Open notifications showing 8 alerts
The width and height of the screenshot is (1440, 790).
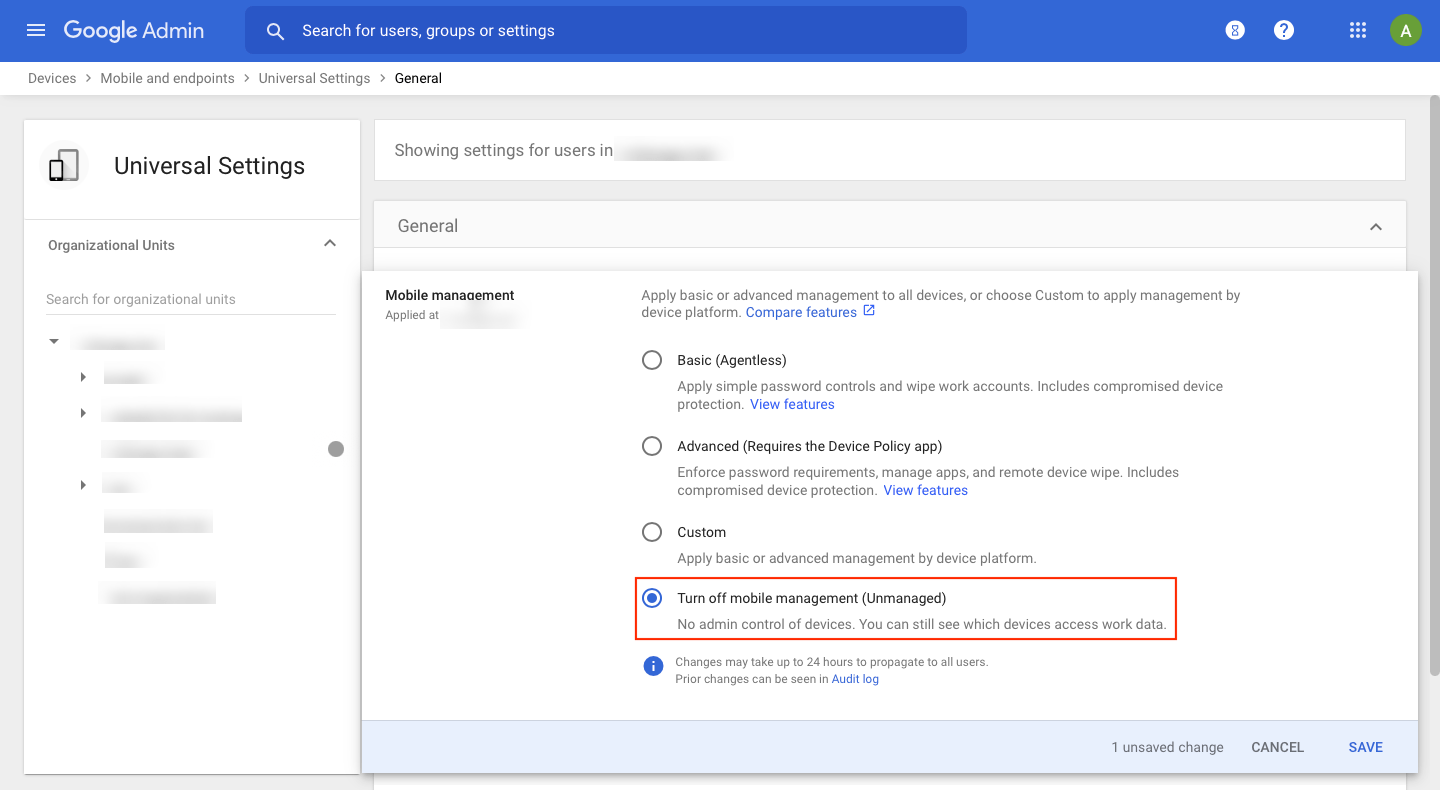point(1234,30)
